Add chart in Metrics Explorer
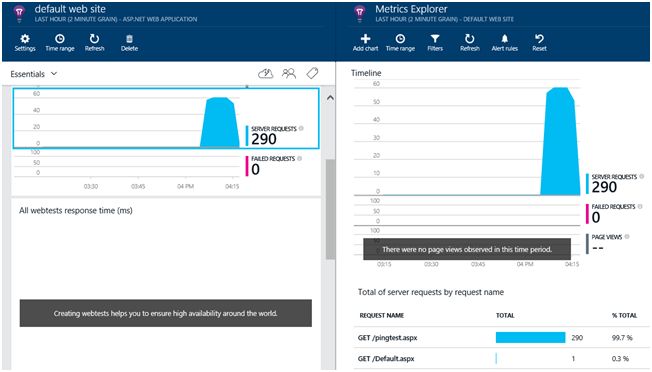Image resolution: width=652 pixels, height=372 pixels. point(366,43)
